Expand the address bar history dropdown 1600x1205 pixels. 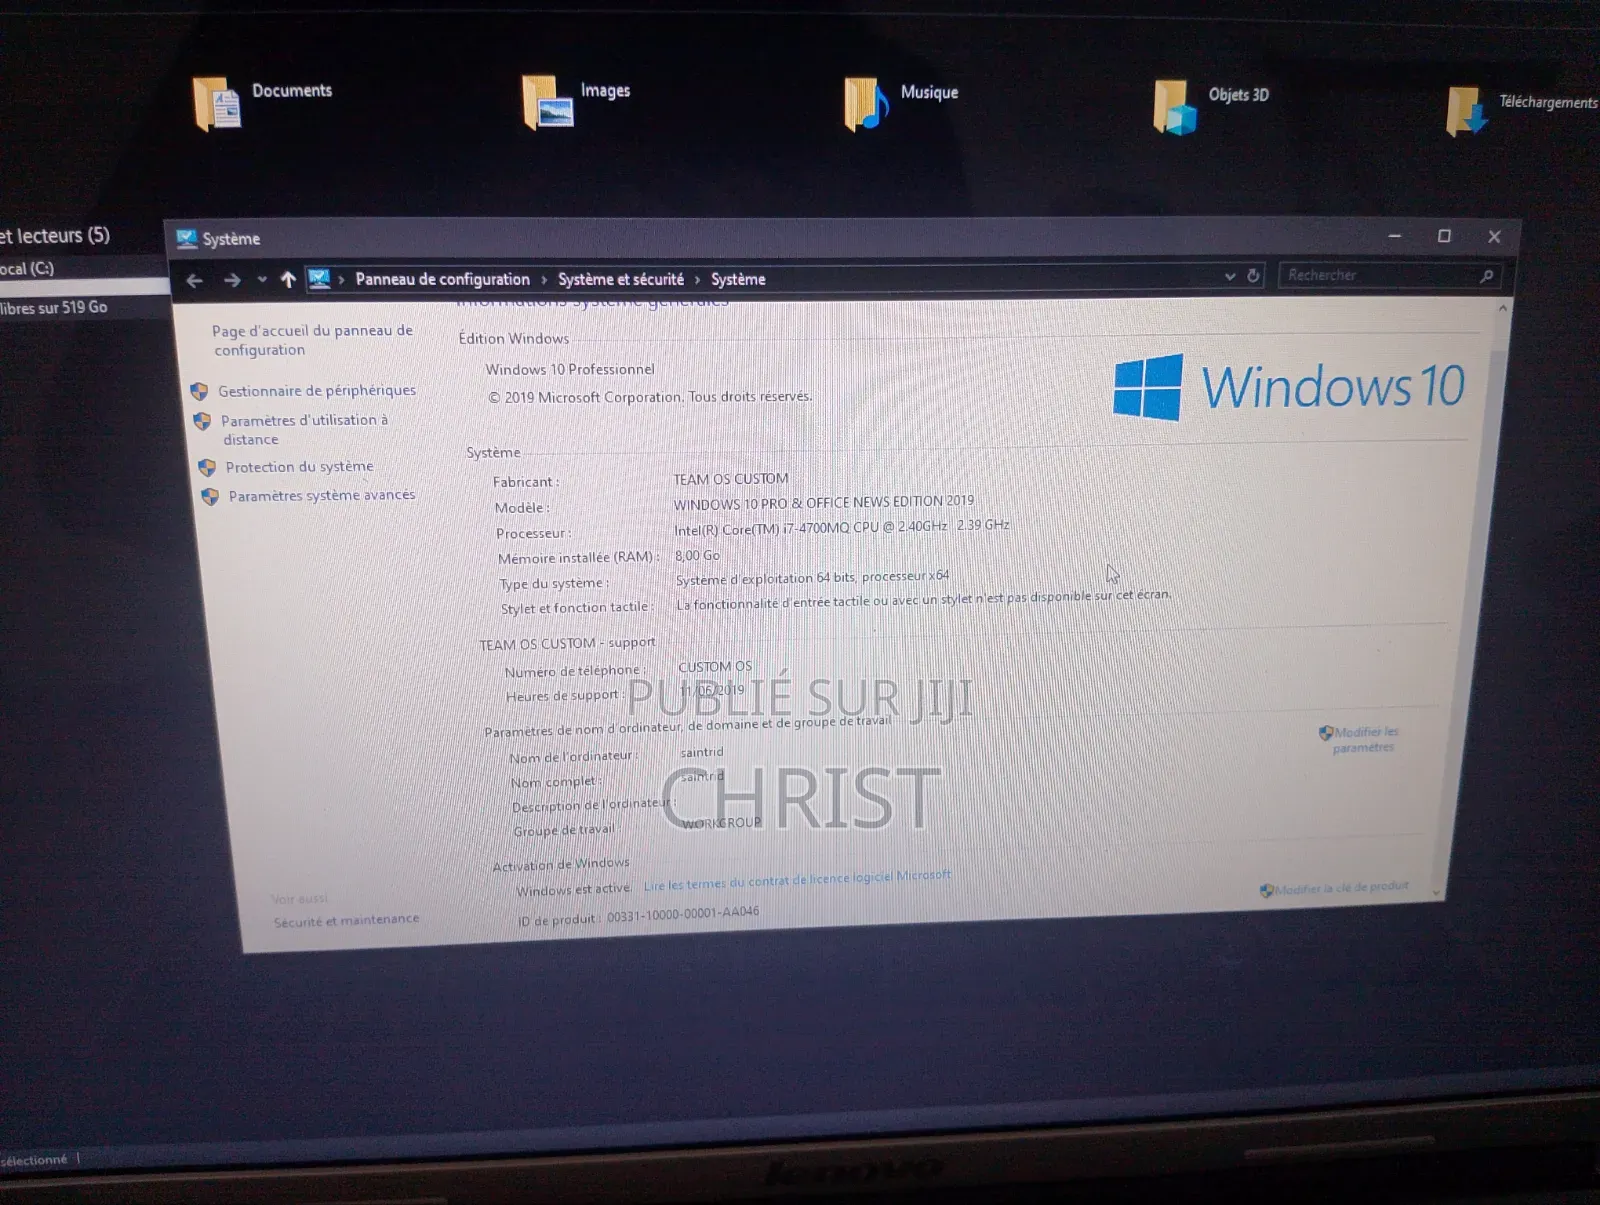1230,276
